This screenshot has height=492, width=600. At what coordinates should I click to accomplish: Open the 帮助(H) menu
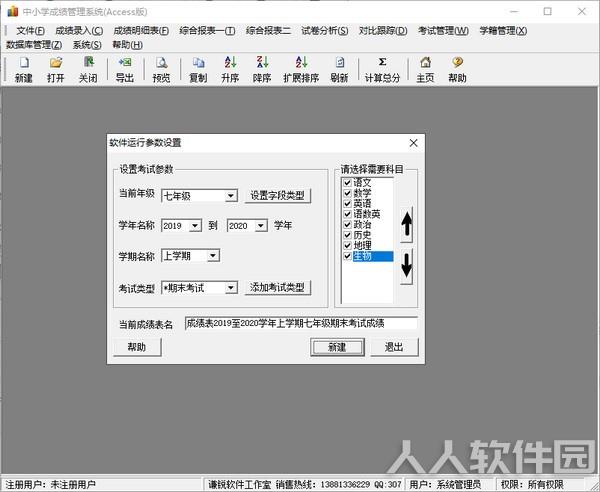click(127, 45)
